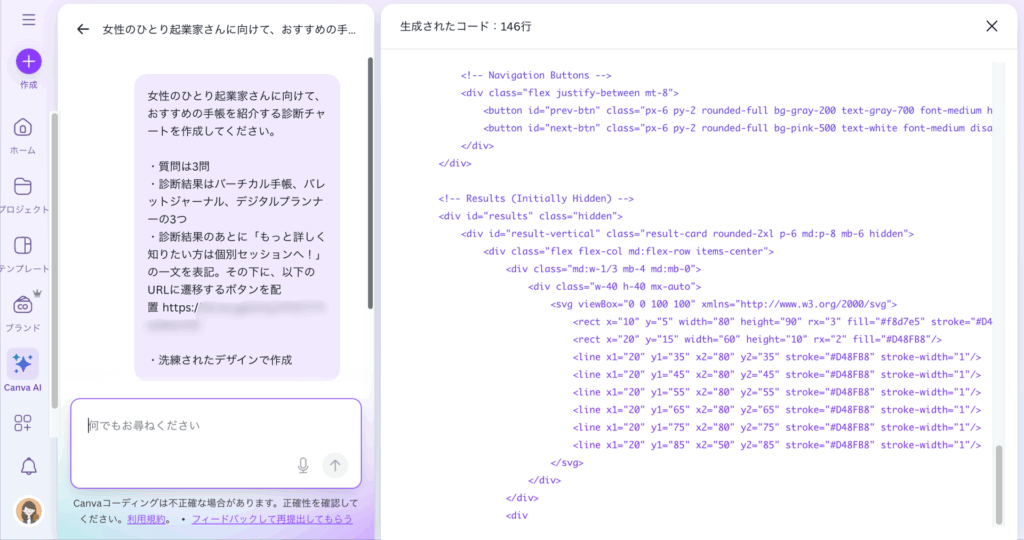
Task: Open the user profile avatar
Action: (29, 511)
